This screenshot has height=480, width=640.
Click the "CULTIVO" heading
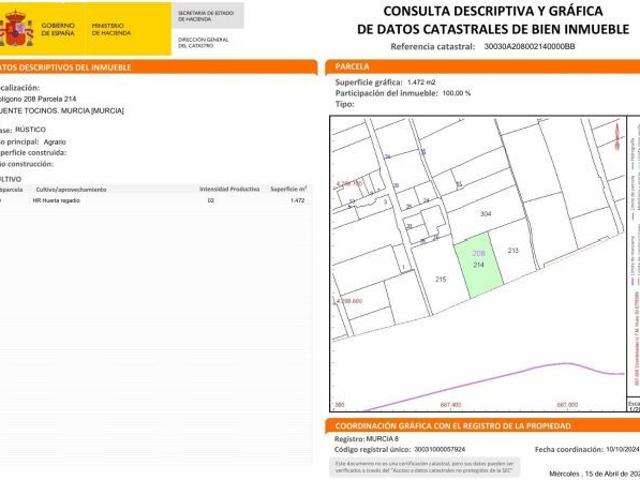(x=10, y=179)
